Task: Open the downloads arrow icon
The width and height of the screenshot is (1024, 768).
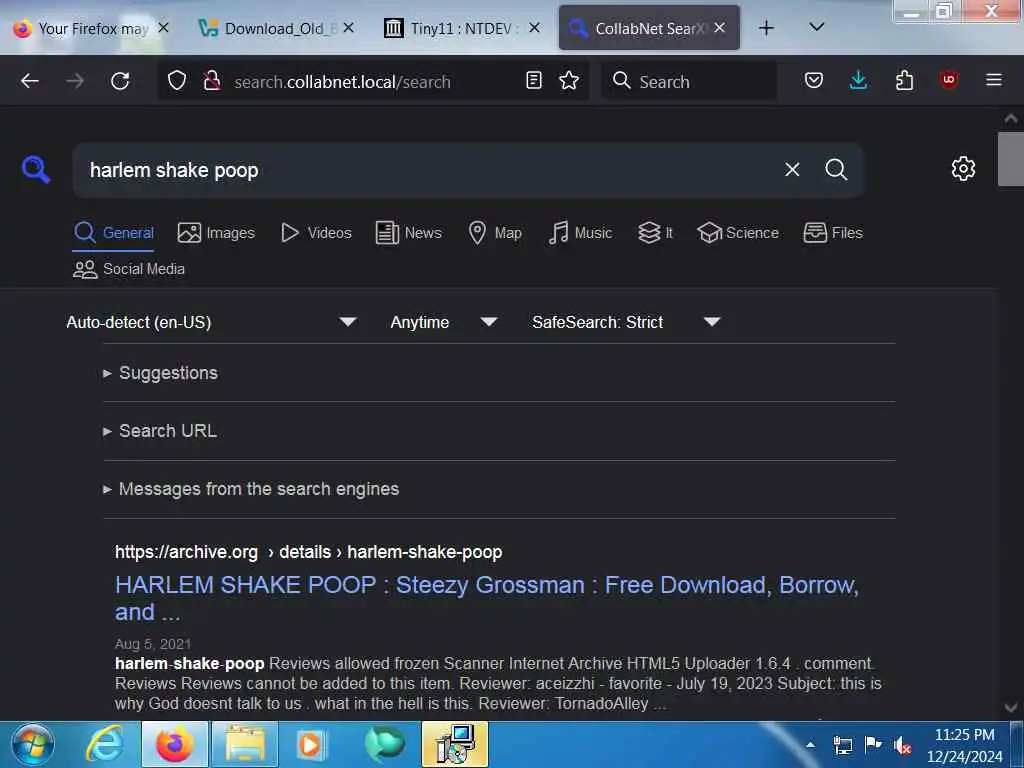Action: [x=859, y=80]
